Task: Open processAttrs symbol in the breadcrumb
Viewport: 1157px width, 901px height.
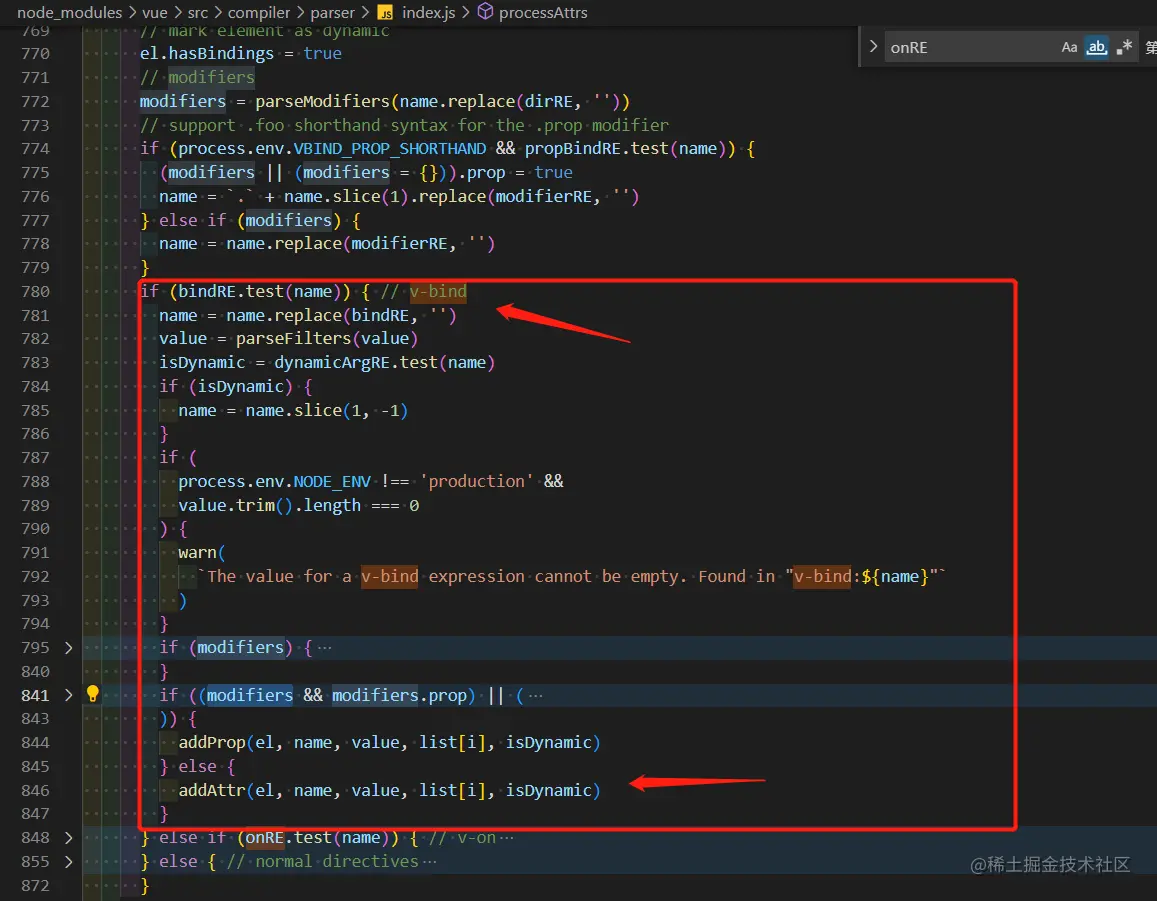Action: pos(543,13)
